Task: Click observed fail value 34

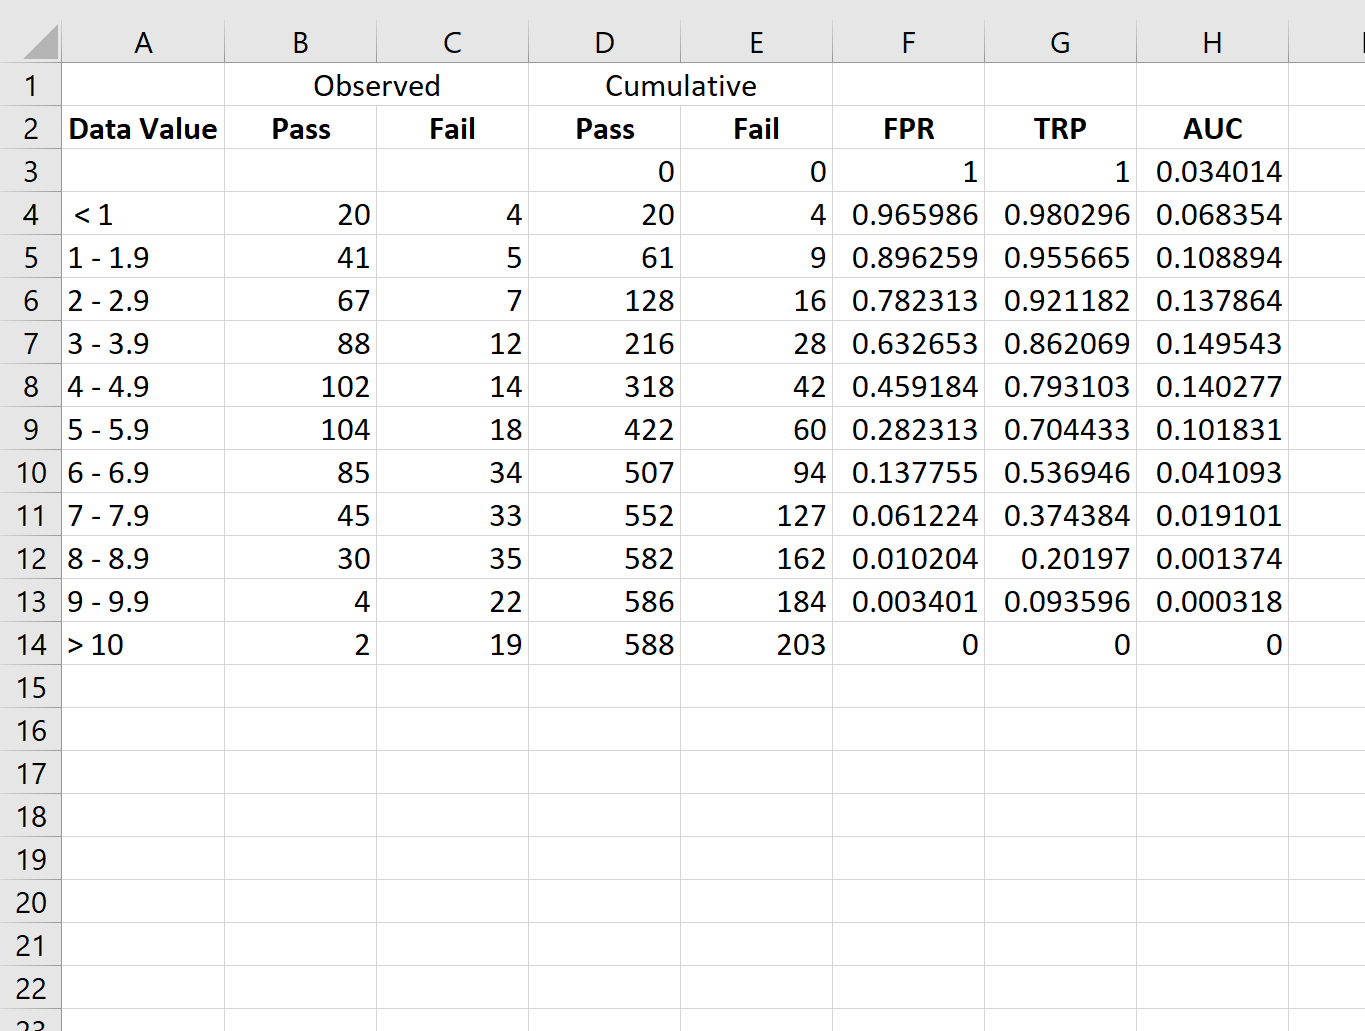Action: pos(452,472)
